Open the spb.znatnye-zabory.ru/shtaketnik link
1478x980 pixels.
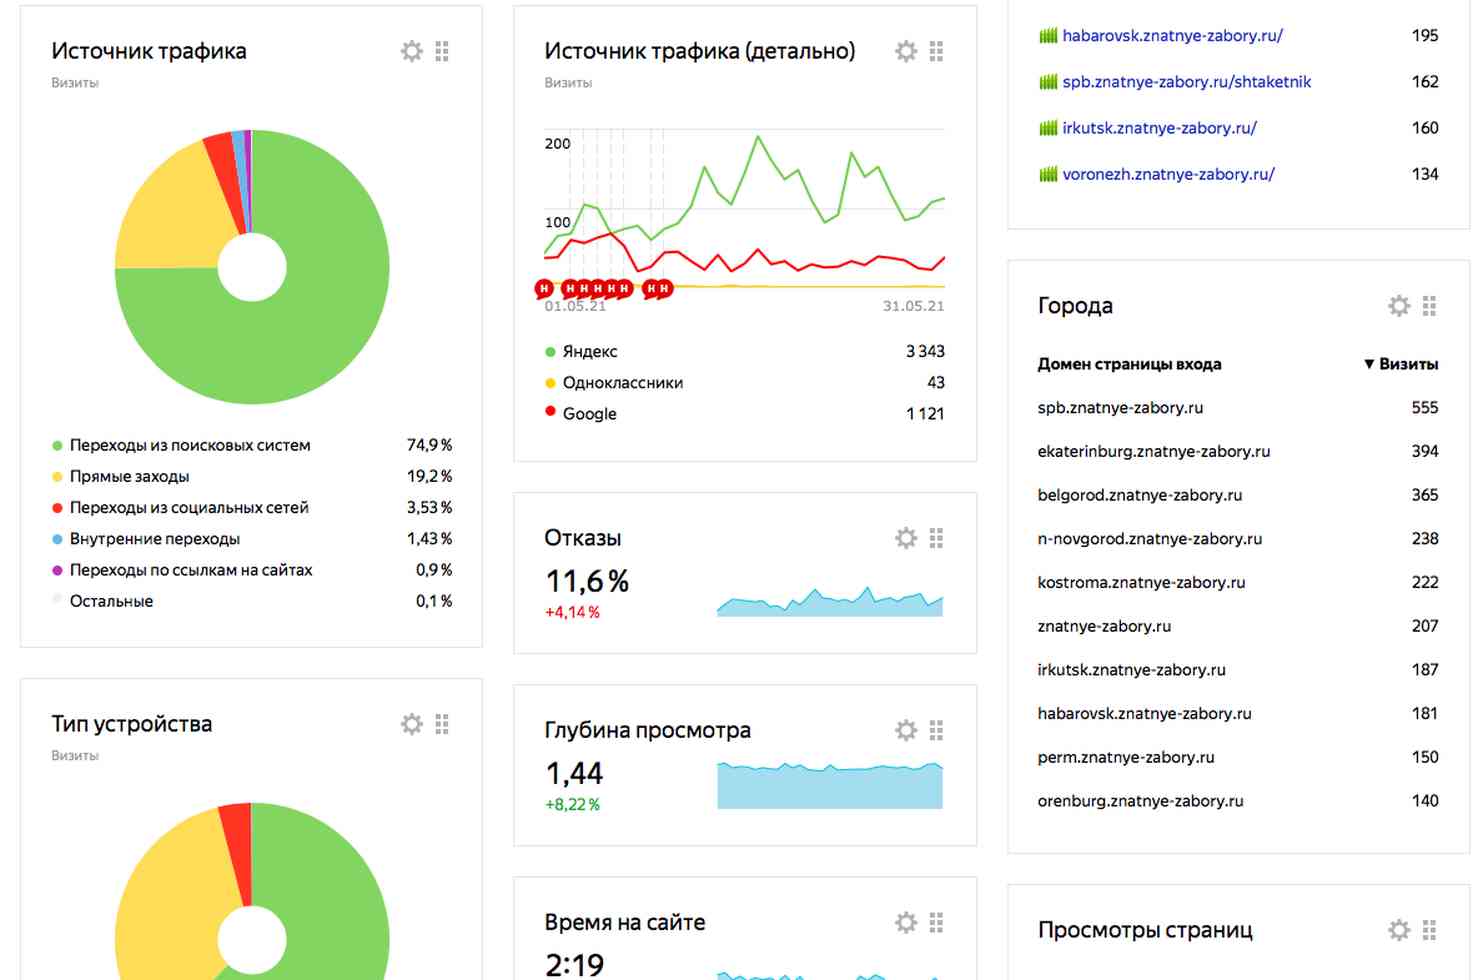click(1185, 82)
